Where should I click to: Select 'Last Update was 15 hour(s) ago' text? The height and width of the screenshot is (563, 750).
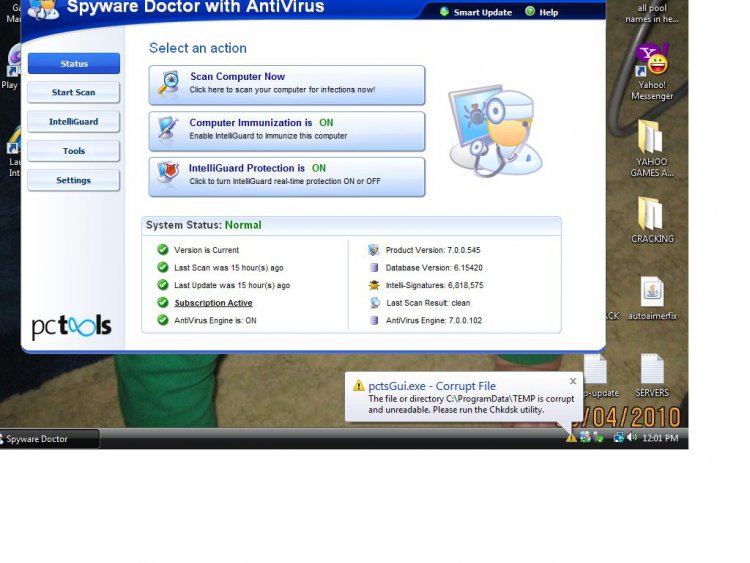(232, 286)
